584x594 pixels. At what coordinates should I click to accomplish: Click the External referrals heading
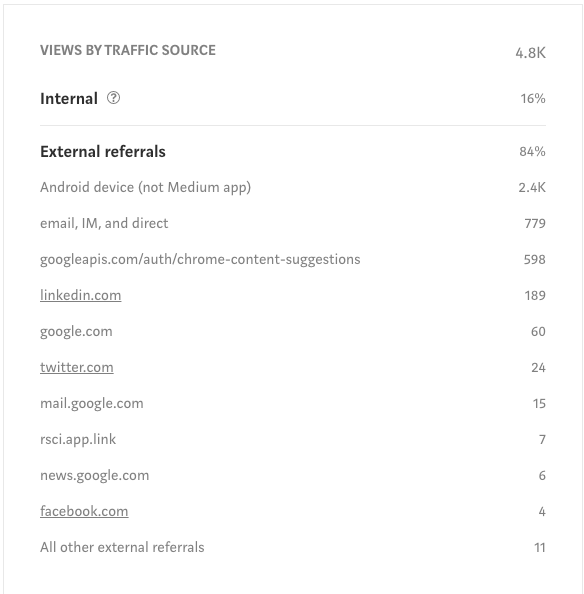tap(103, 152)
